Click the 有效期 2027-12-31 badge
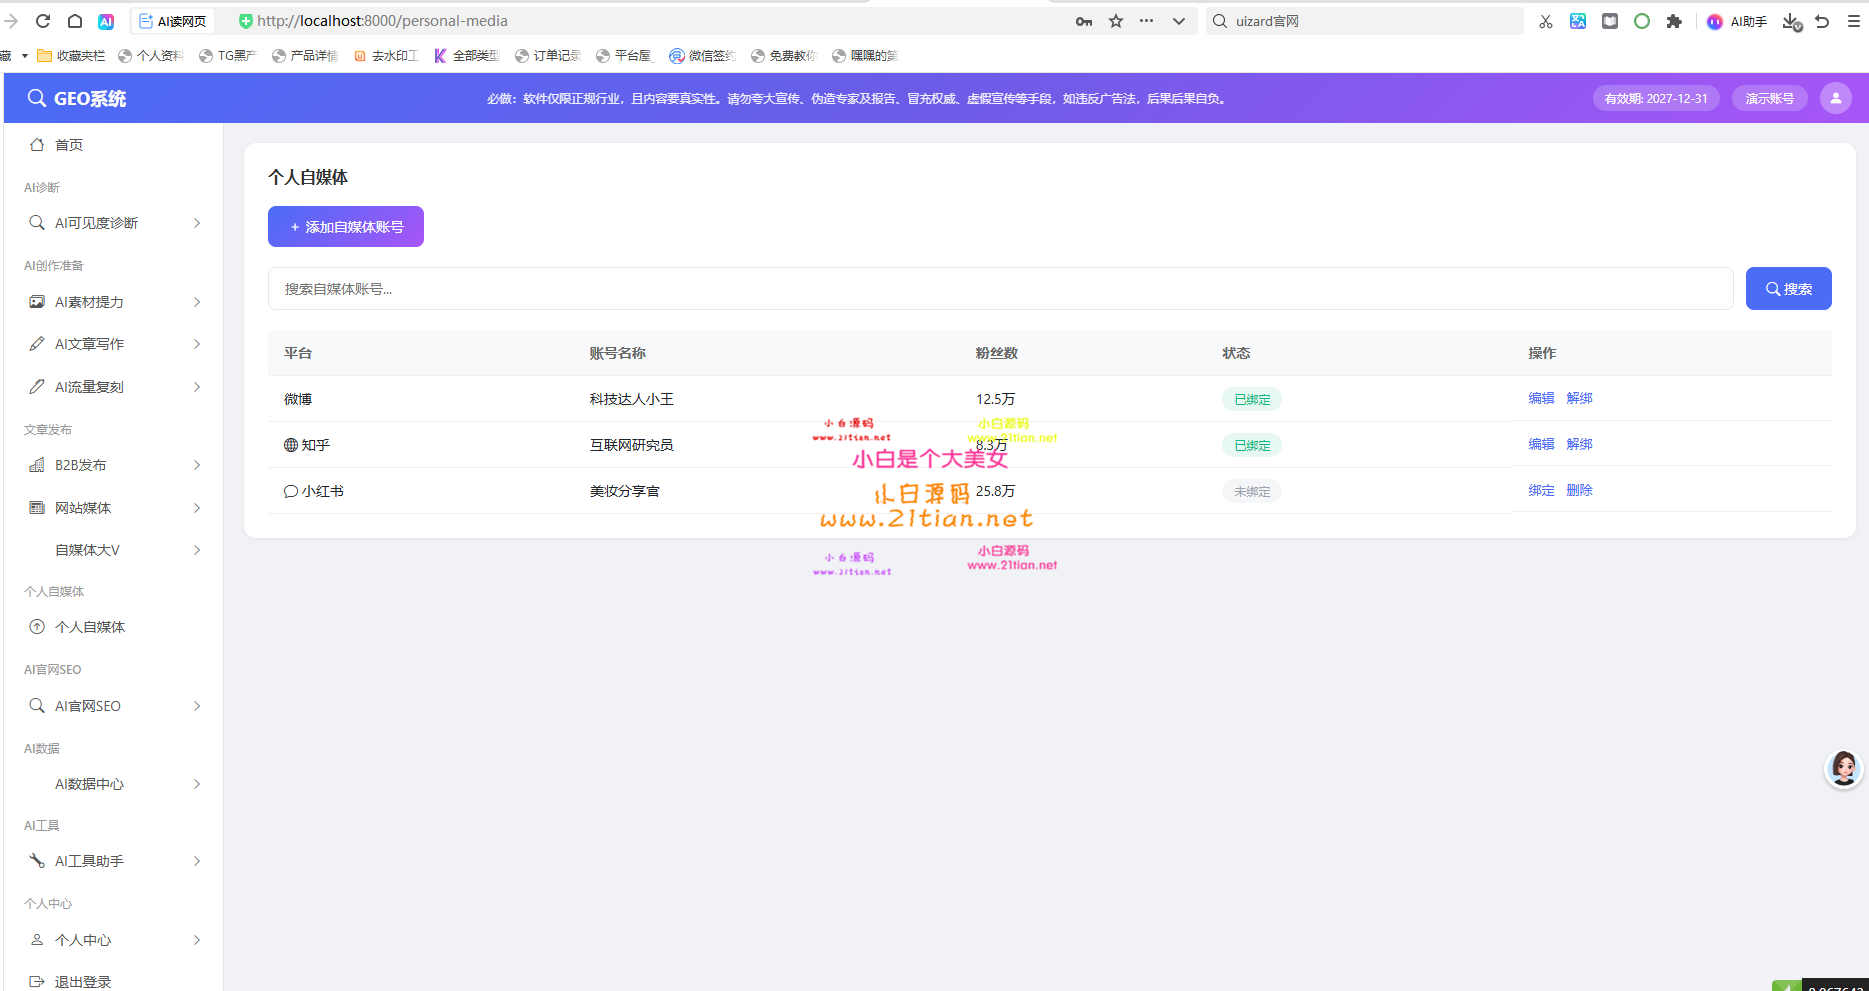The image size is (1869, 991). (x=1656, y=98)
